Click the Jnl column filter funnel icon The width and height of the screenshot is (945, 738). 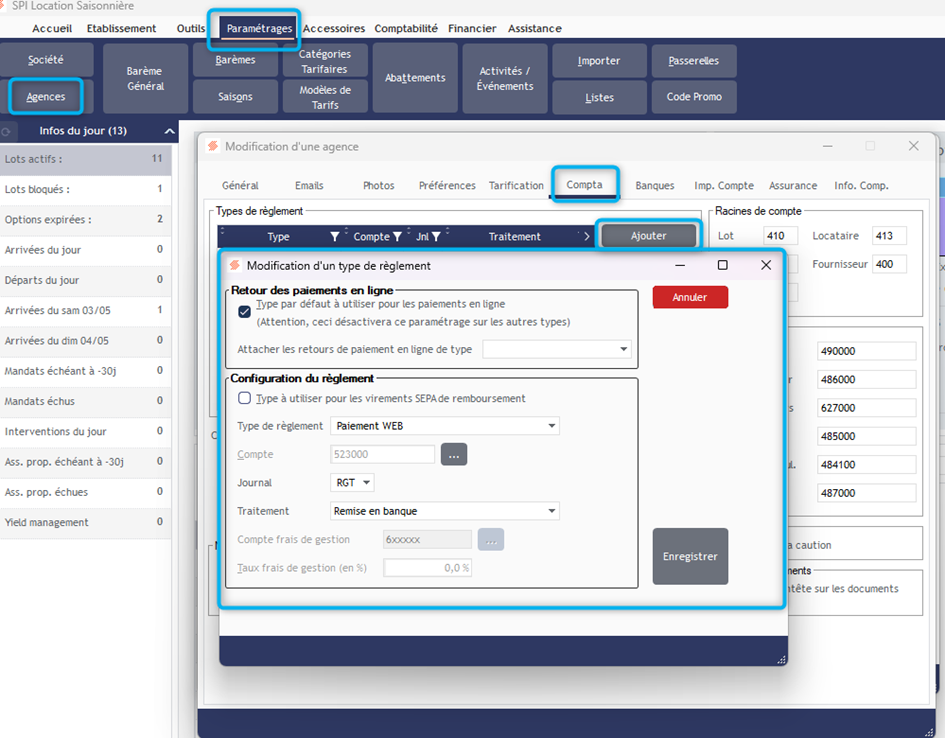[436, 237]
